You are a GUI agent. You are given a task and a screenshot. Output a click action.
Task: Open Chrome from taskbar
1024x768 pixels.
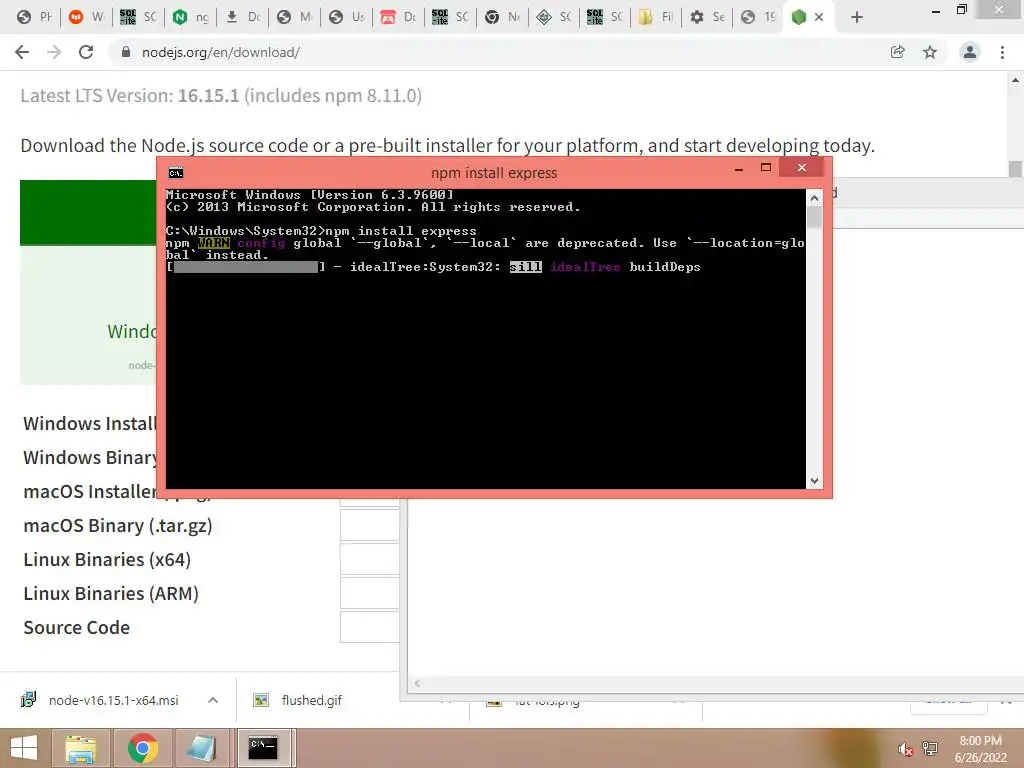click(x=142, y=748)
